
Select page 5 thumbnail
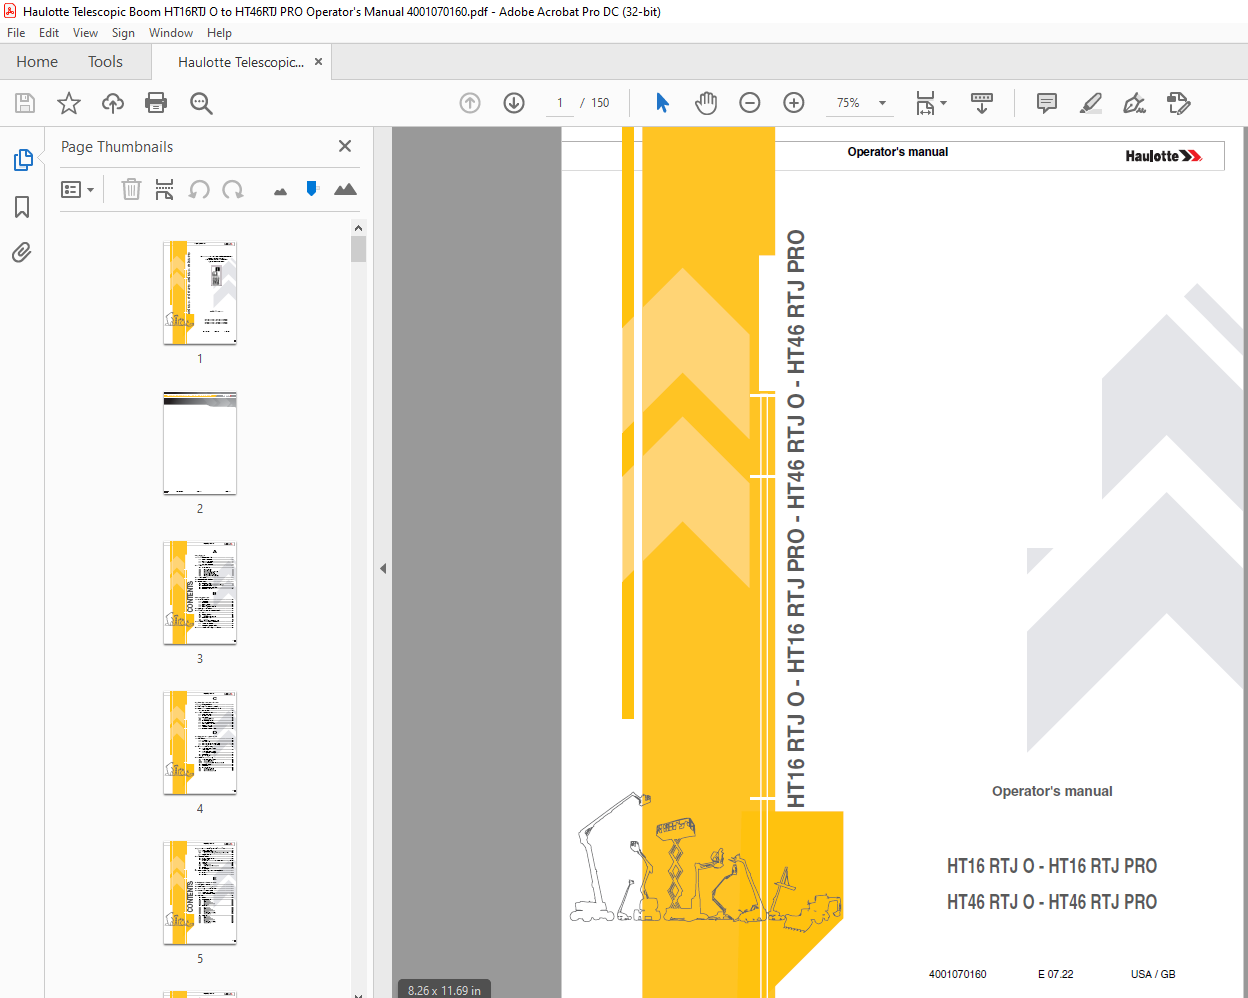point(200,893)
